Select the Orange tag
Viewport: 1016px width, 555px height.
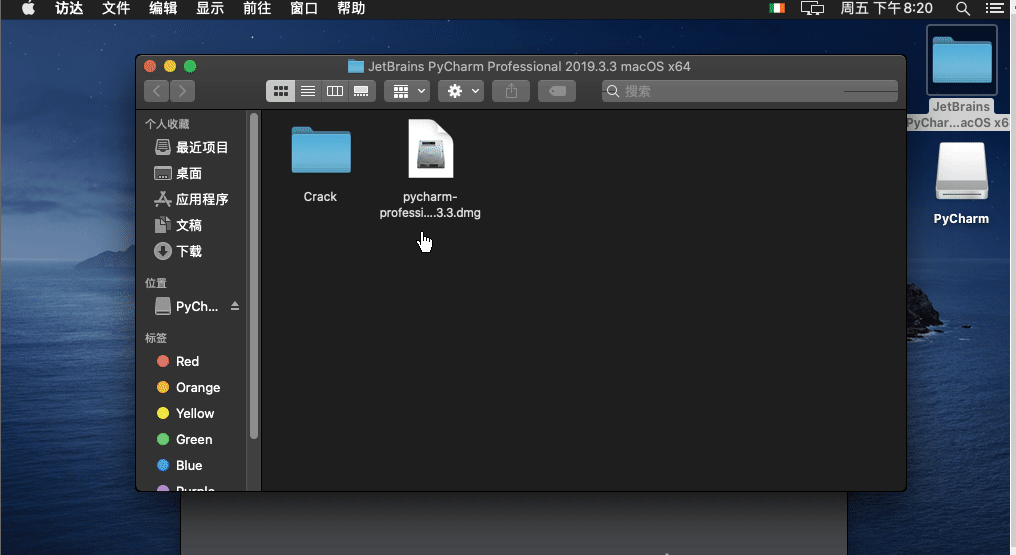(x=191, y=387)
